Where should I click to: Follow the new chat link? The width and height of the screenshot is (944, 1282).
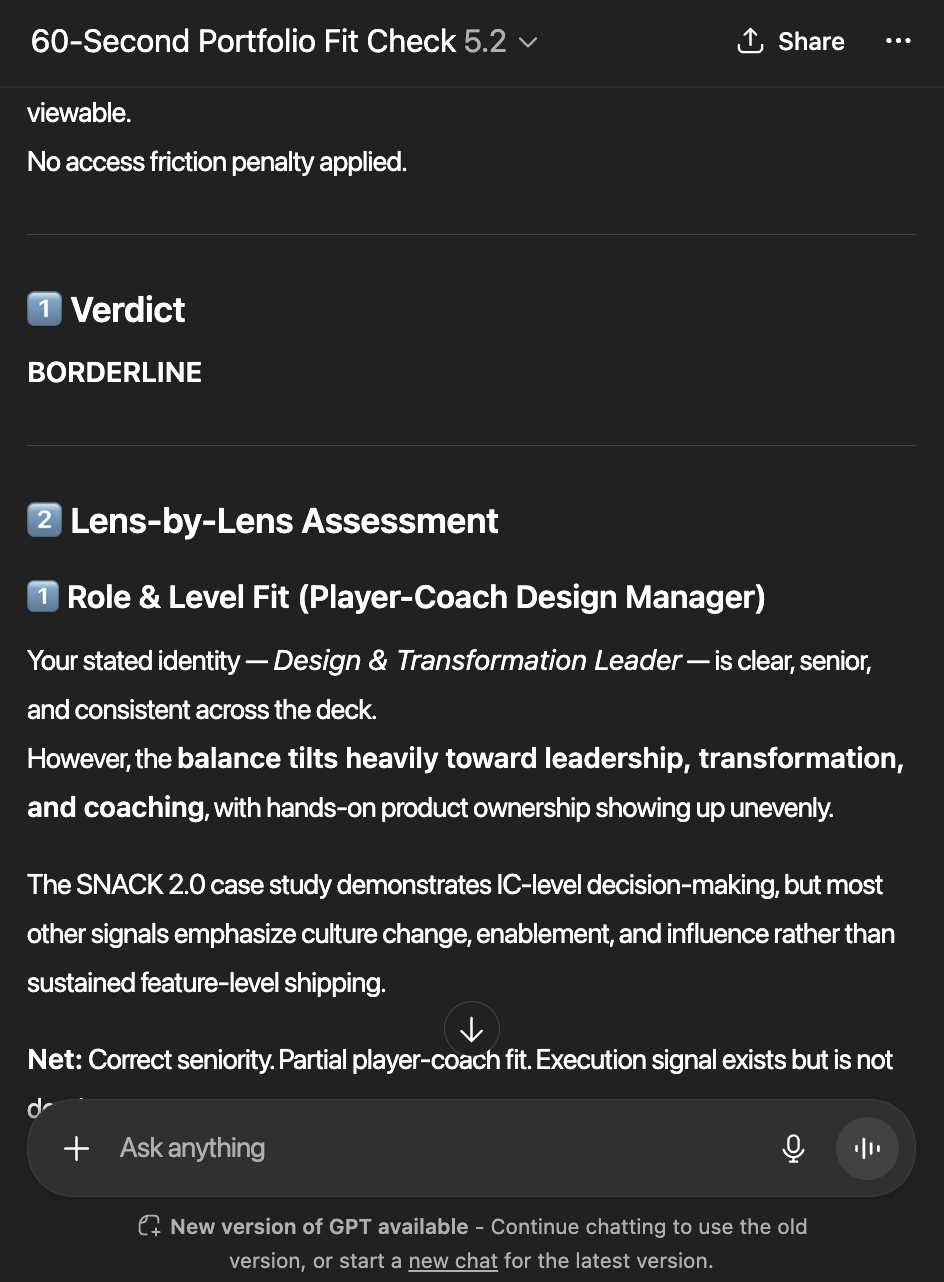point(453,1261)
